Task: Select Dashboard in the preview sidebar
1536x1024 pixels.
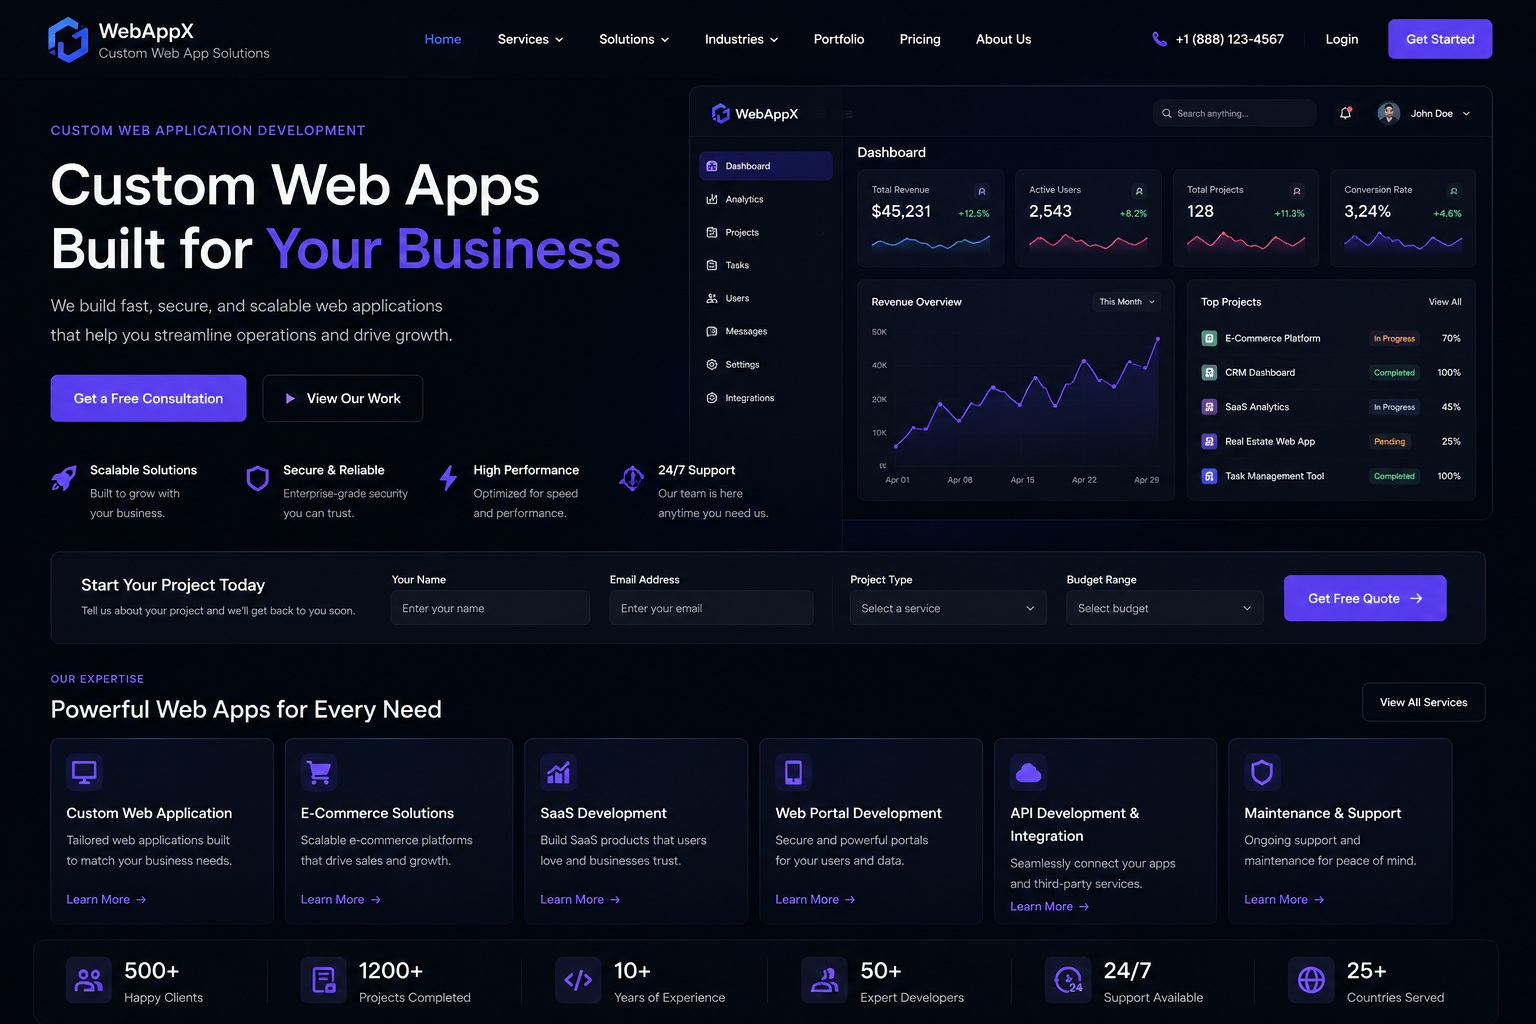Action: 766,166
